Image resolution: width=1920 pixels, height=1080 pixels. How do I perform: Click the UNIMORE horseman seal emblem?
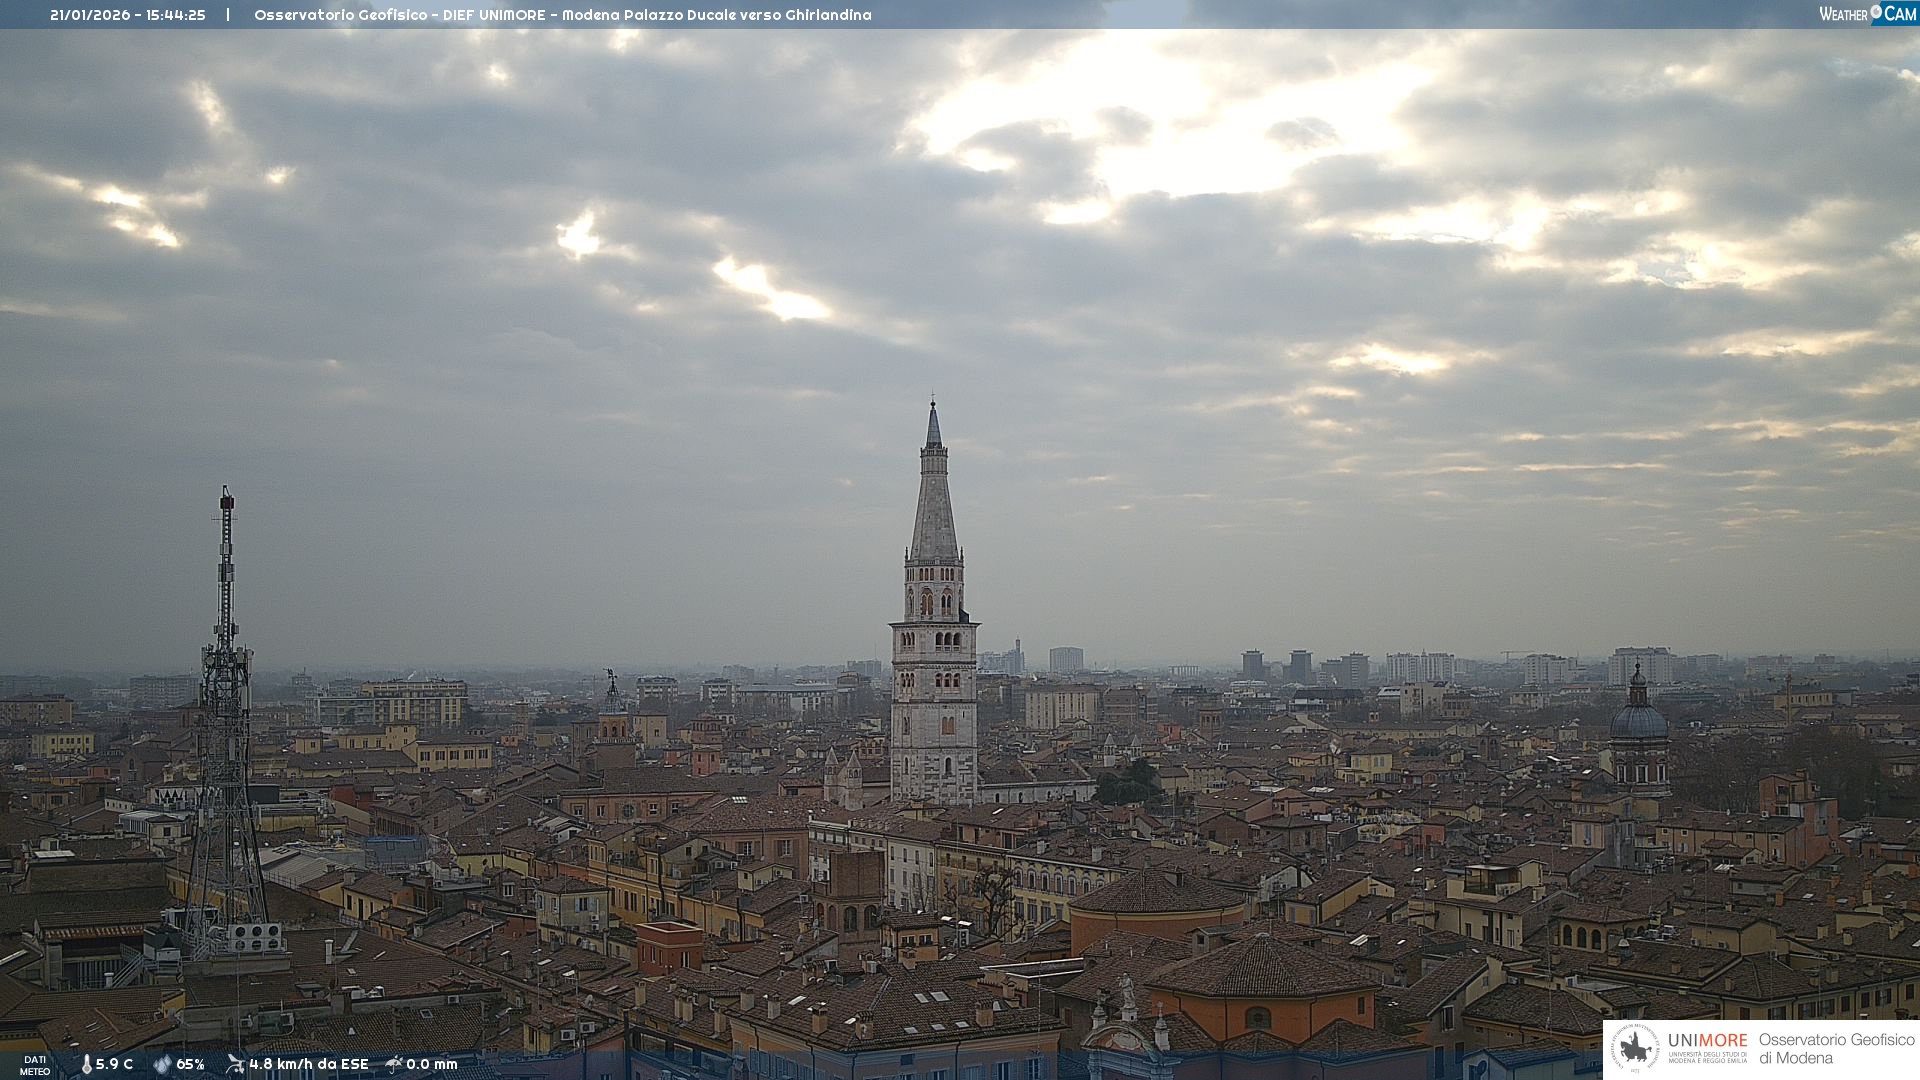(1636, 1049)
